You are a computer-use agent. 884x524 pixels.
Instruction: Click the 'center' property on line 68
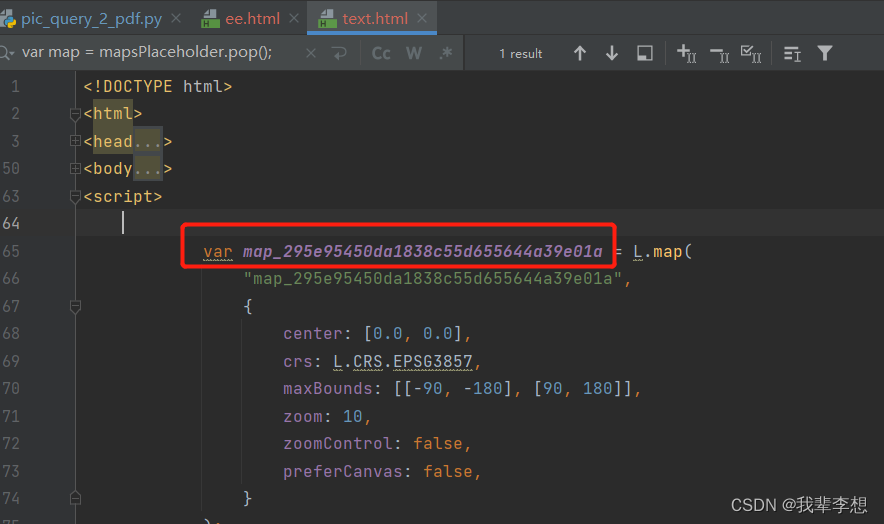pos(313,334)
